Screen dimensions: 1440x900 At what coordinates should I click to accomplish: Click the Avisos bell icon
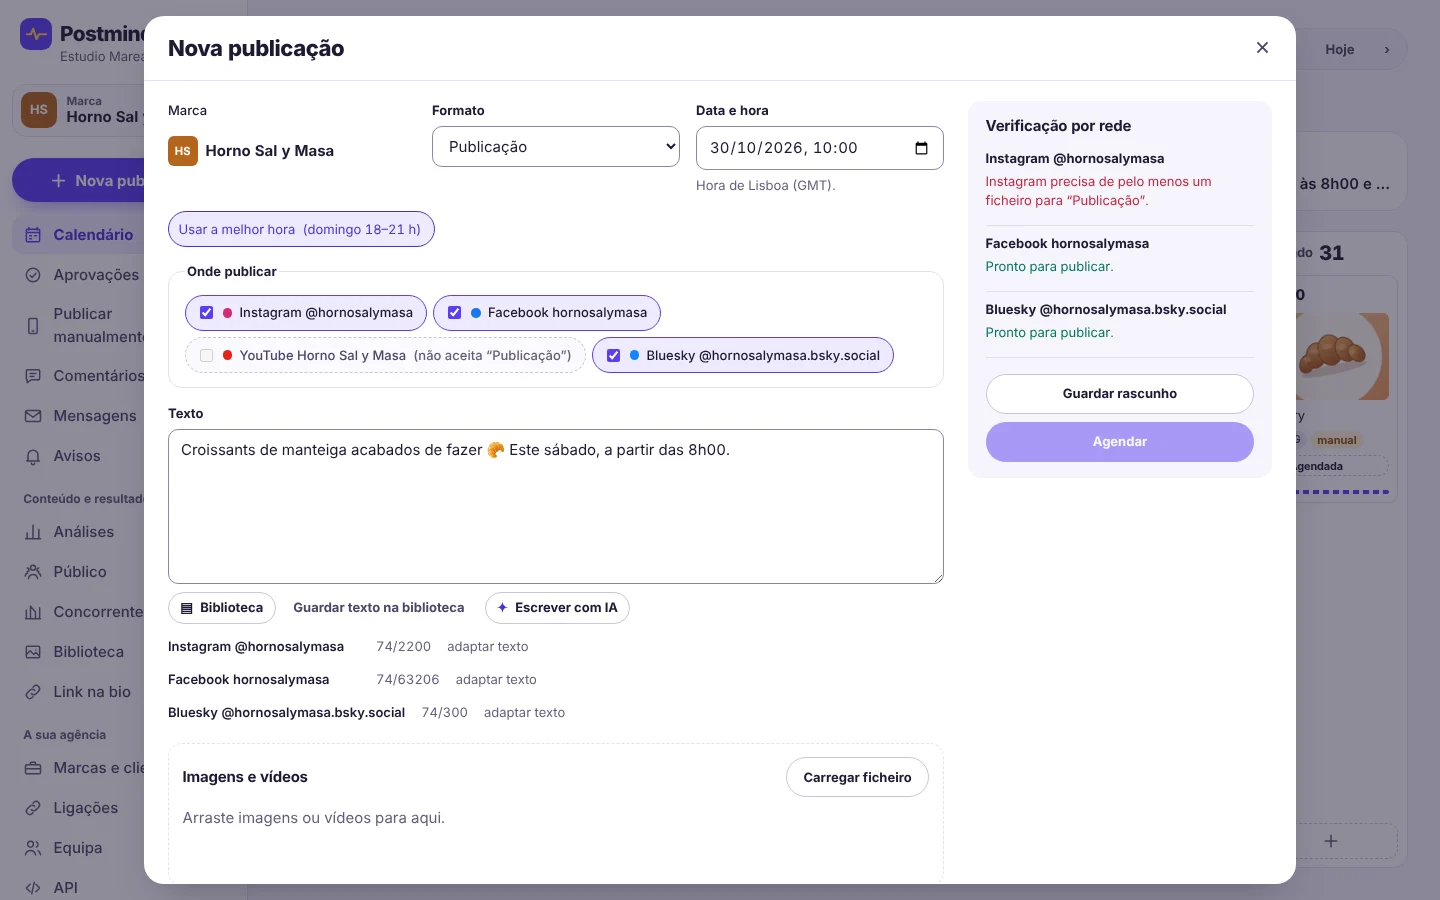[33, 456]
